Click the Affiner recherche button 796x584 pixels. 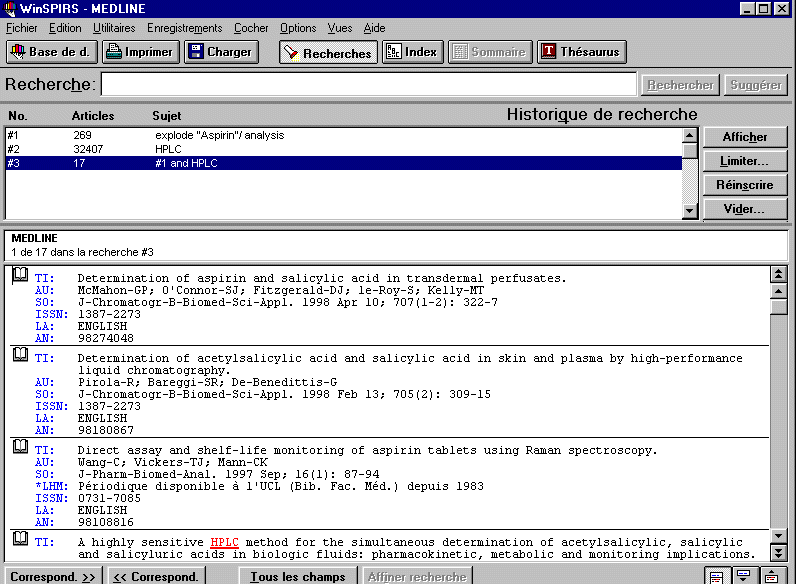click(417, 576)
